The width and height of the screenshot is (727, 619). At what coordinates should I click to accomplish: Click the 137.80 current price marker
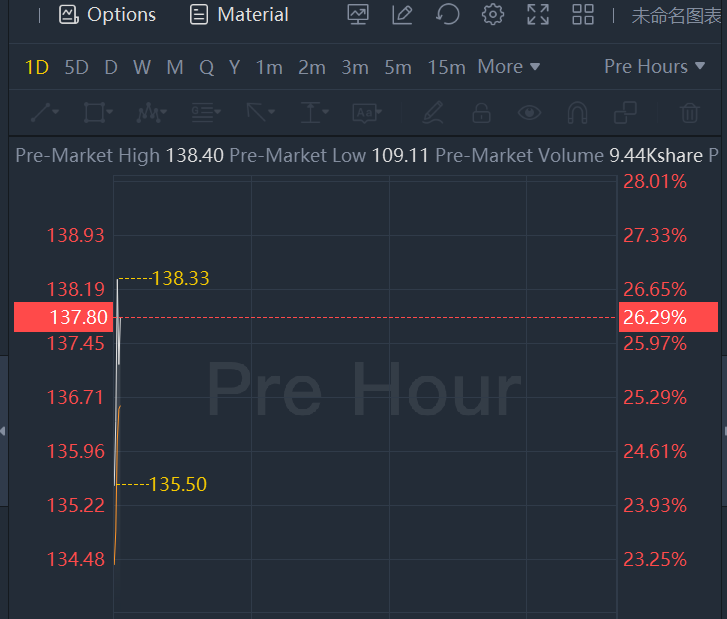(x=62, y=317)
